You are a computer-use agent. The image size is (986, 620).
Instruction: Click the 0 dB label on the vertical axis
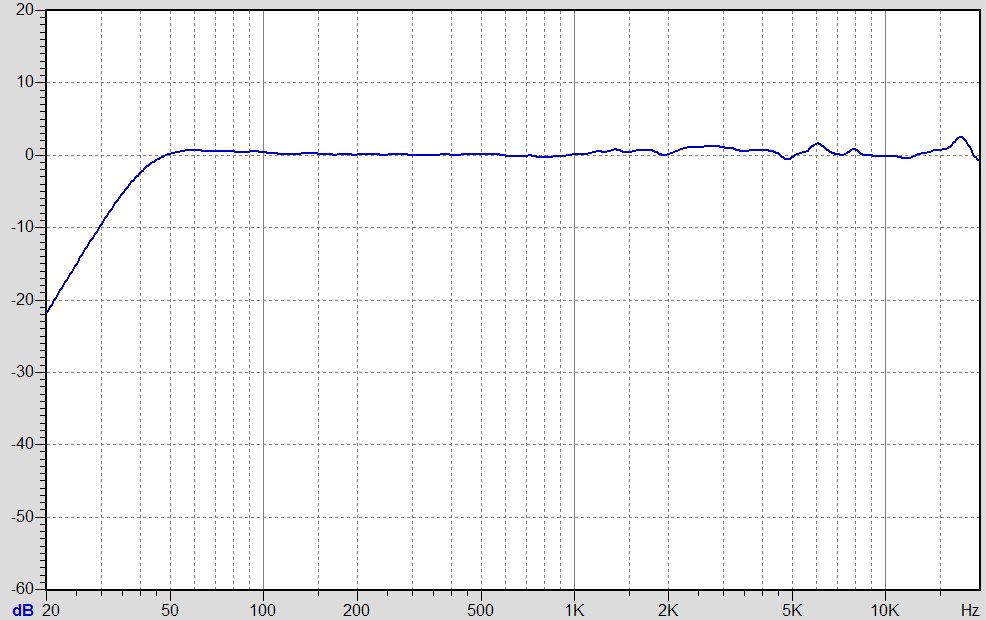click(30, 155)
